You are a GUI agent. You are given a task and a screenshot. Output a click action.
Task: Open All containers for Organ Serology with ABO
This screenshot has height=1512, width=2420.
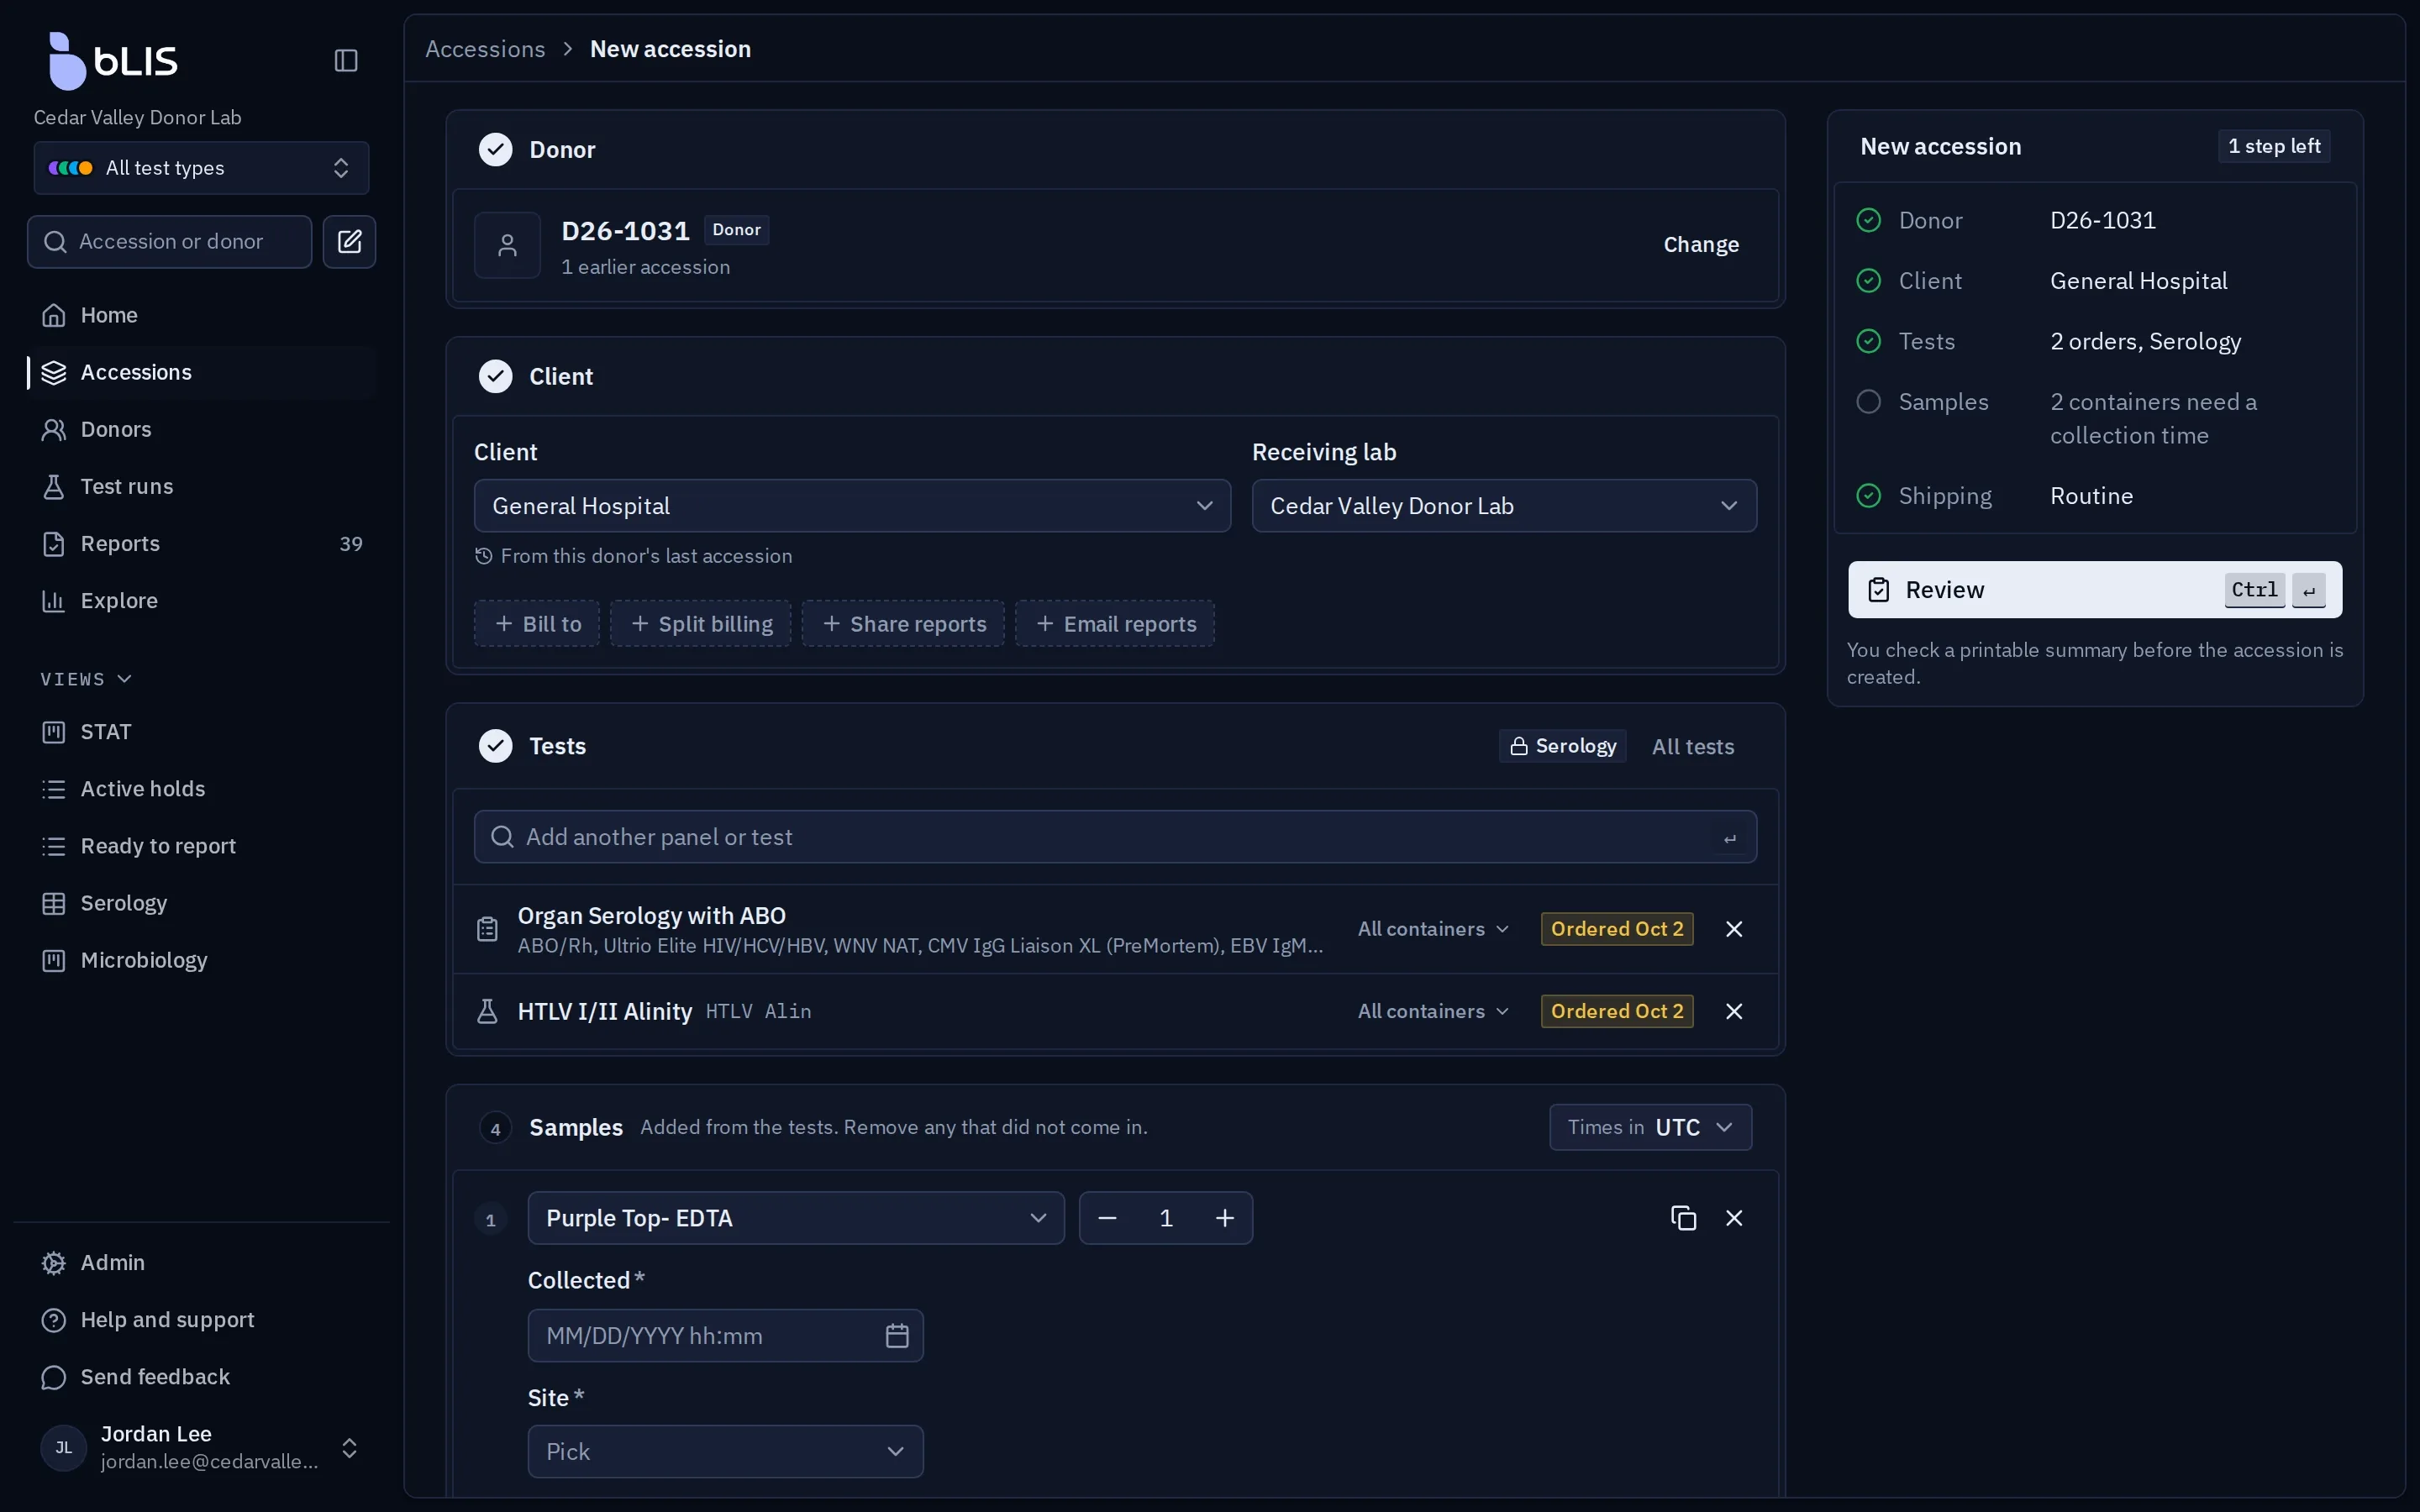pyautogui.click(x=1433, y=929)
